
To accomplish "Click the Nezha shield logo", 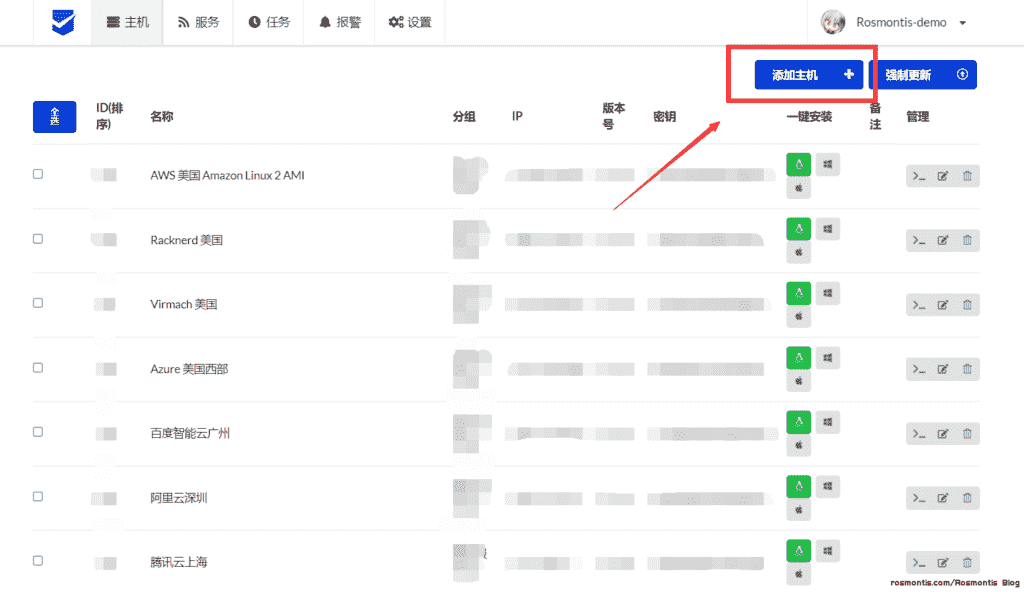I will tap(63, 22).
